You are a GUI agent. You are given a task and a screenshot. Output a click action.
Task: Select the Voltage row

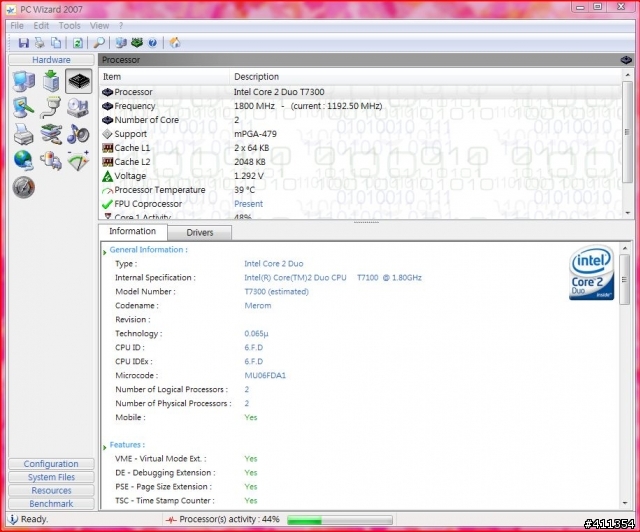[x=361, y=176]
